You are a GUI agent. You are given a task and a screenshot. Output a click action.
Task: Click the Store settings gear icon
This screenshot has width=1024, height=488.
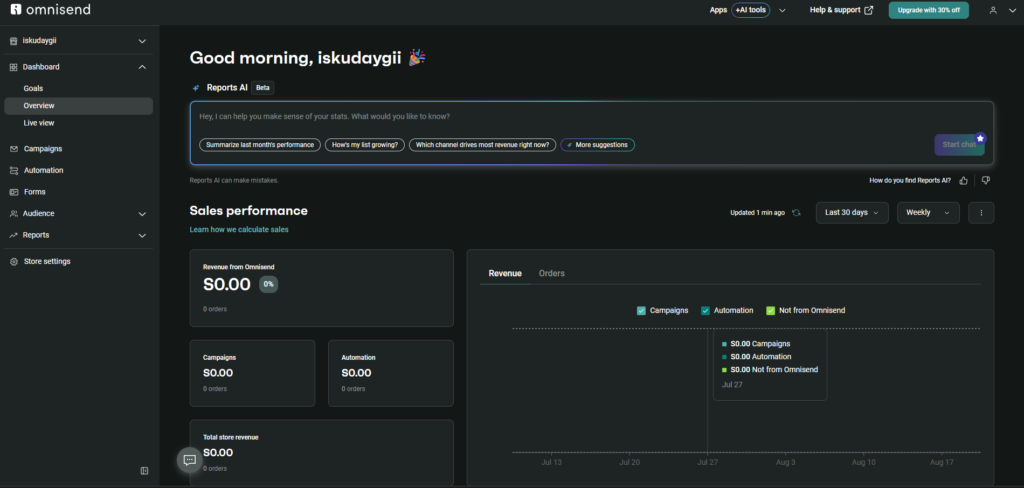(x=14, y=261)
